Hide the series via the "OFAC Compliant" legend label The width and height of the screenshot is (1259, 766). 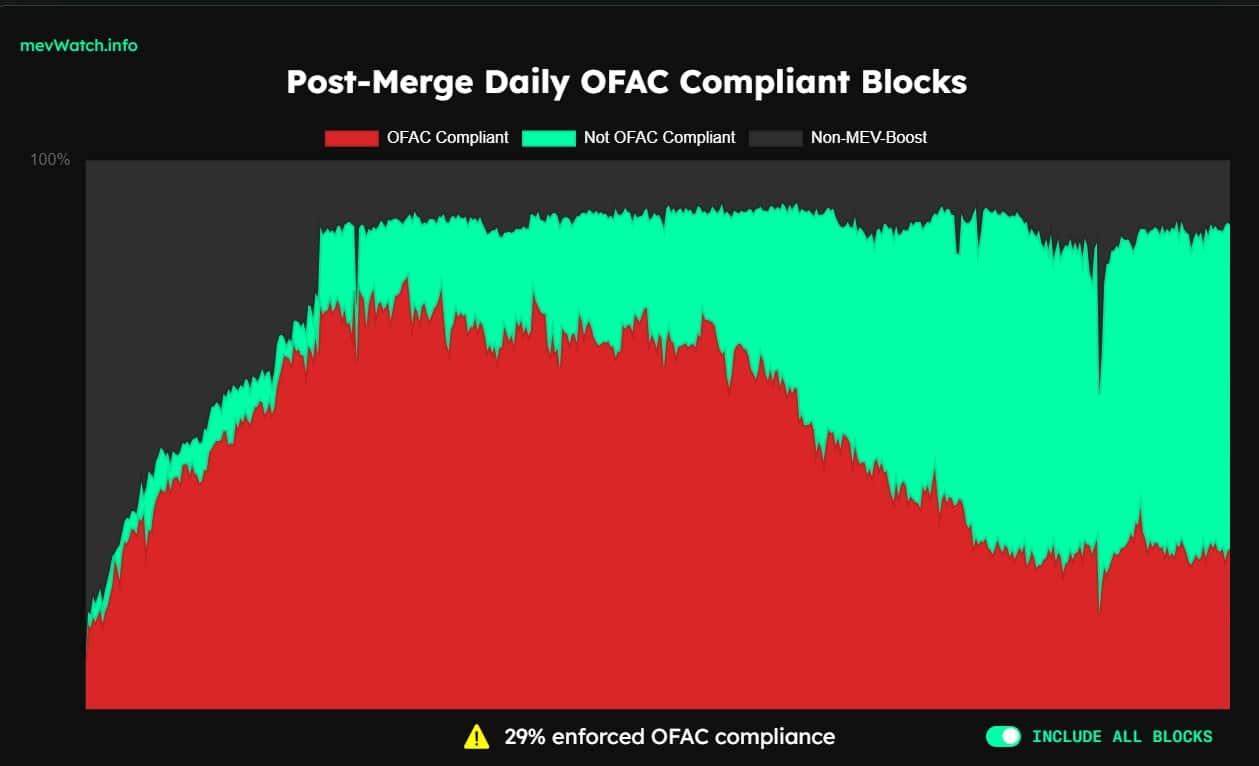click(x=447, y=138)
